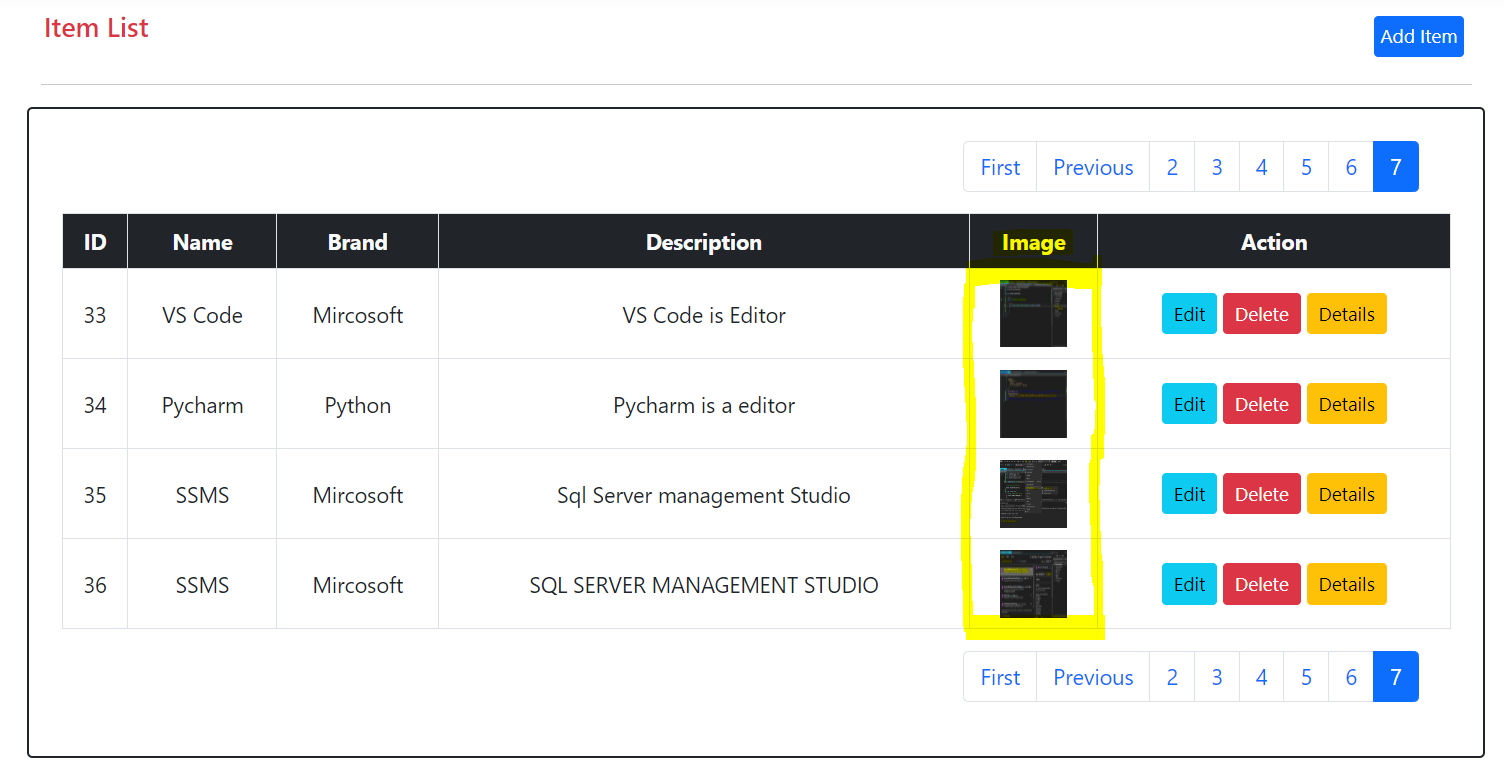
Task: Click the VS Code name cell
Action: tap(202, 315)
